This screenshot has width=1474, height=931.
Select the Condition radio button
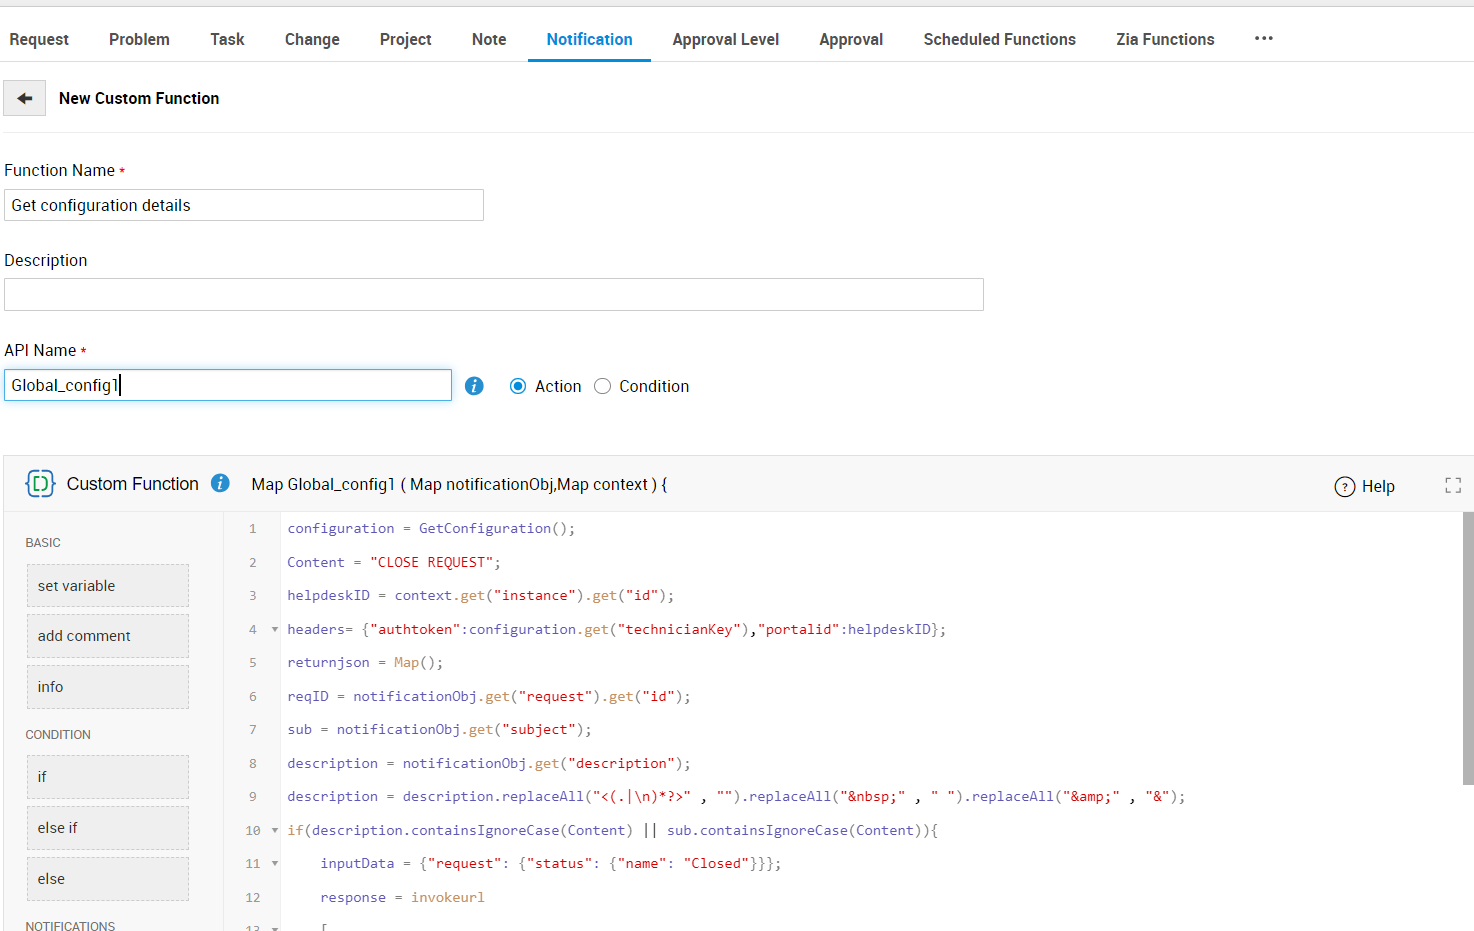(x=602, y=386)
